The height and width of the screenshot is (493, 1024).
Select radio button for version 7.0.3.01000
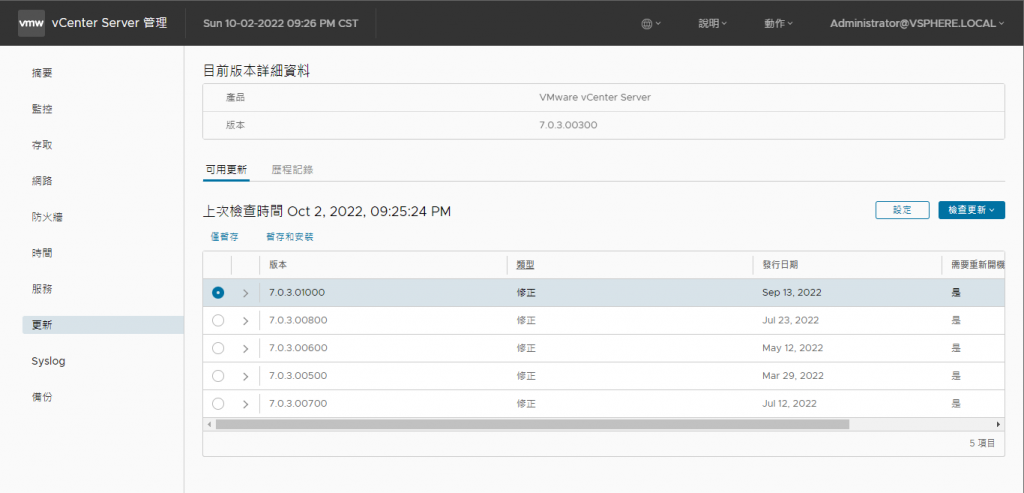coord(218,293)
